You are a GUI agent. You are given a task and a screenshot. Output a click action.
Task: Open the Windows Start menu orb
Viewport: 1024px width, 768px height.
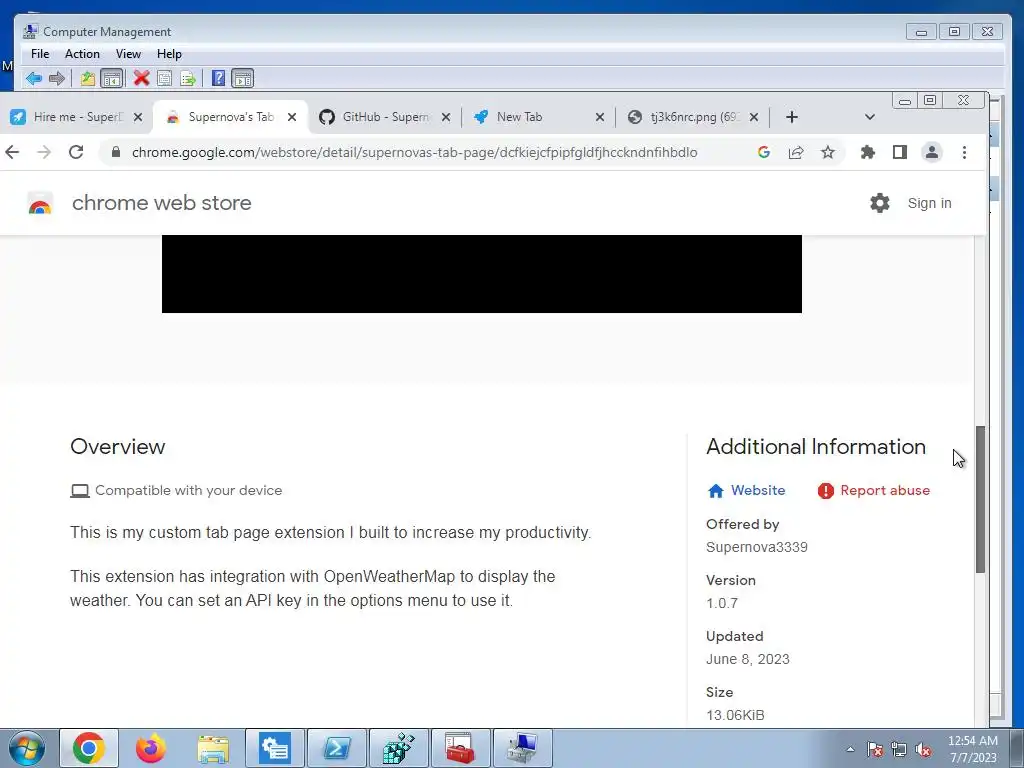26,748
